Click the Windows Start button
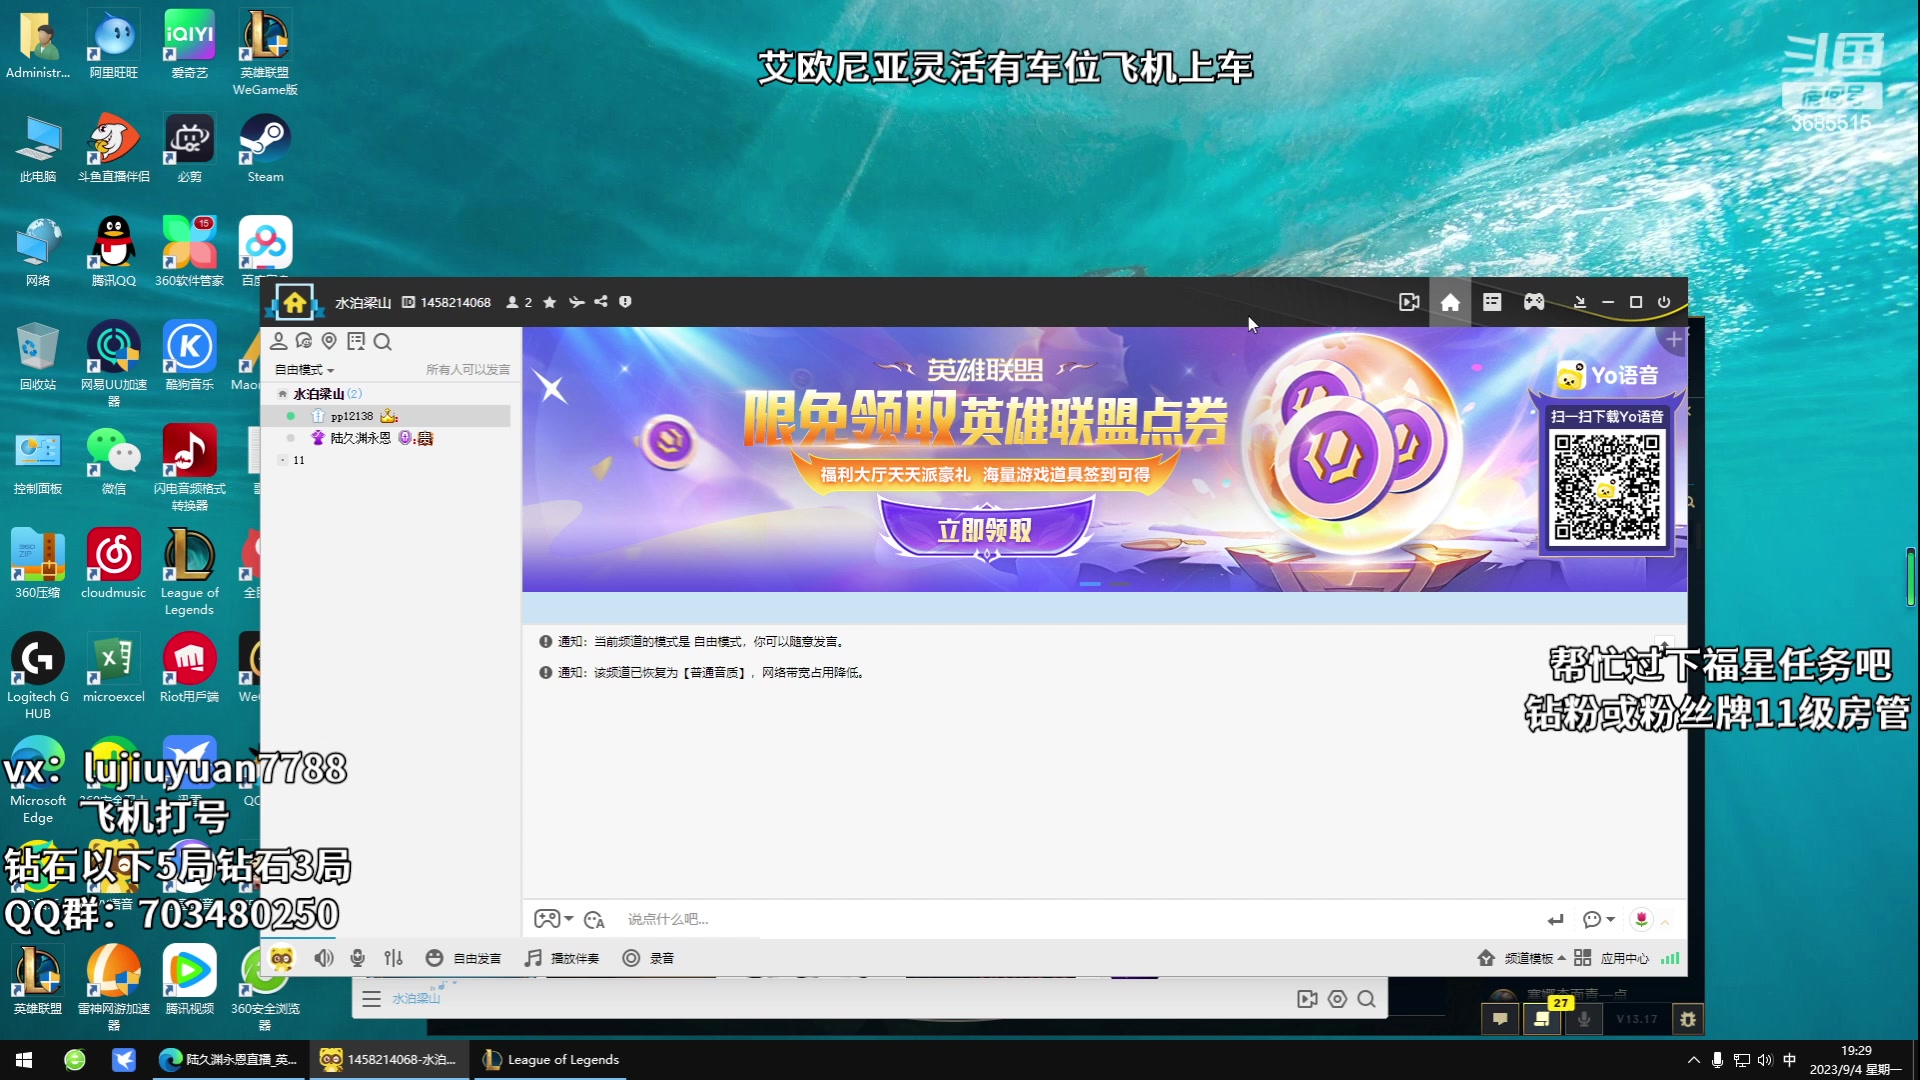1920x1080 pixels. (x=24, y=1060)
